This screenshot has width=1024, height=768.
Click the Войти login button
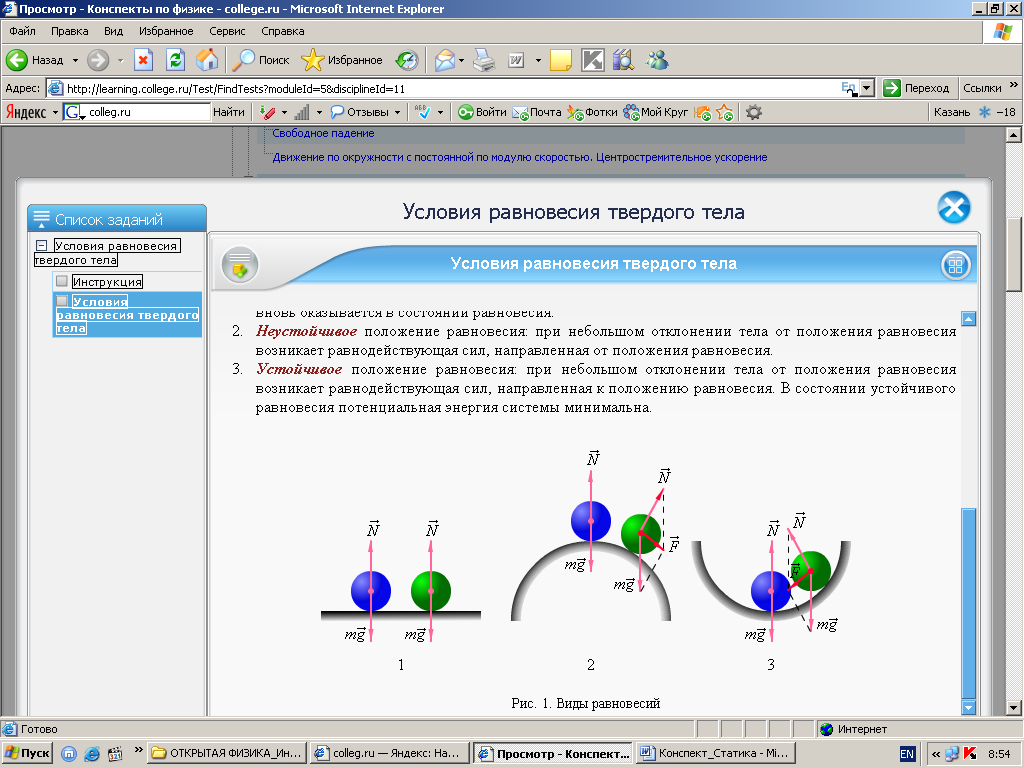(482, 112)
